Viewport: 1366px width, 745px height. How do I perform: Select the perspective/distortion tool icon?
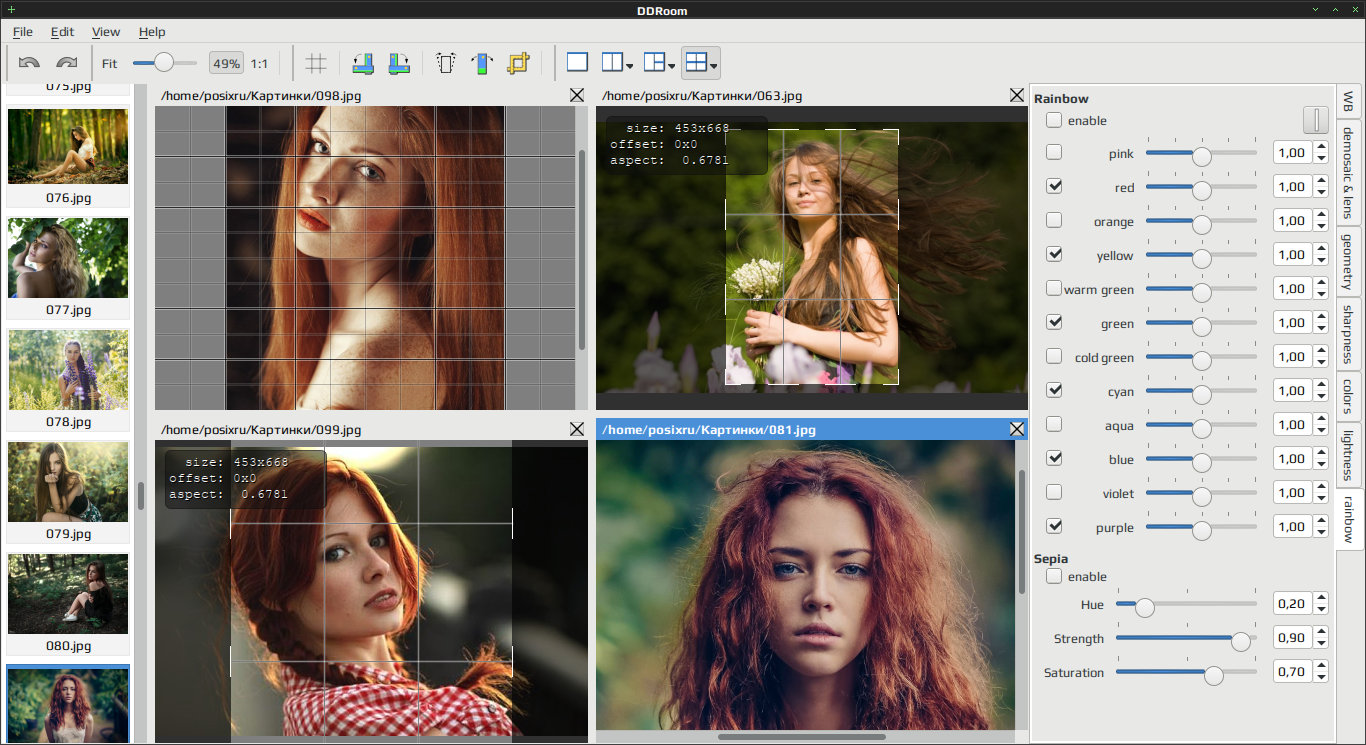(x=446, y=63)
